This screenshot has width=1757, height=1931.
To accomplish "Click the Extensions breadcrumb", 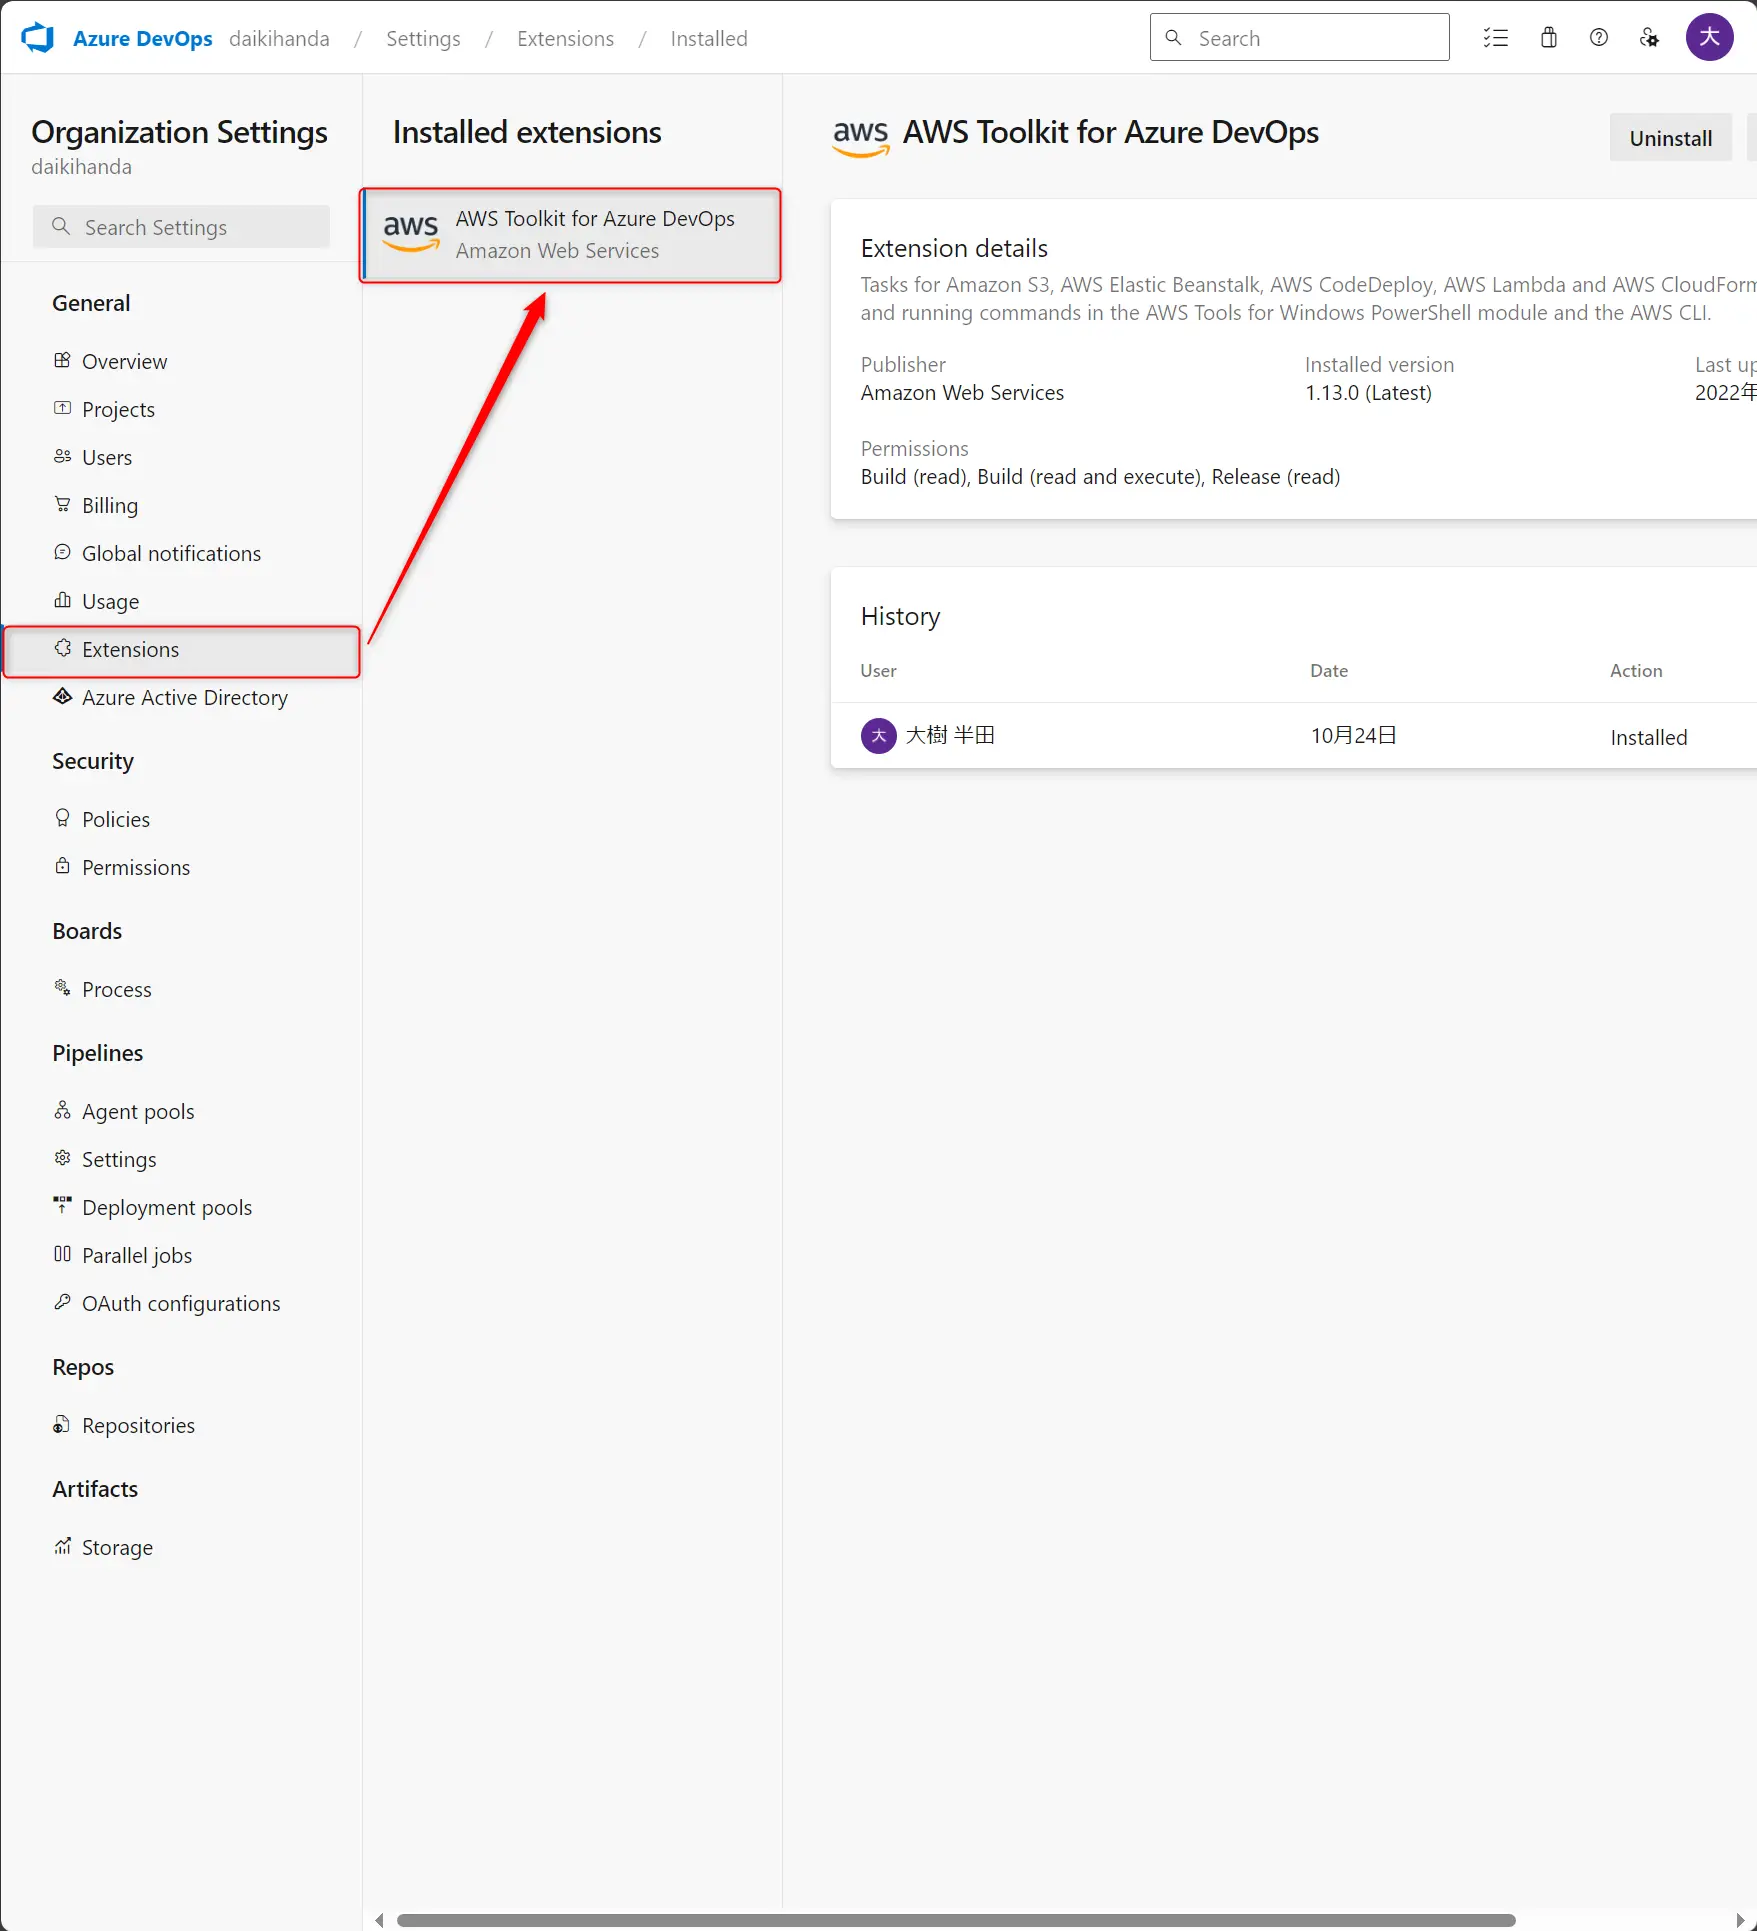I will click(x=565, y=38).
